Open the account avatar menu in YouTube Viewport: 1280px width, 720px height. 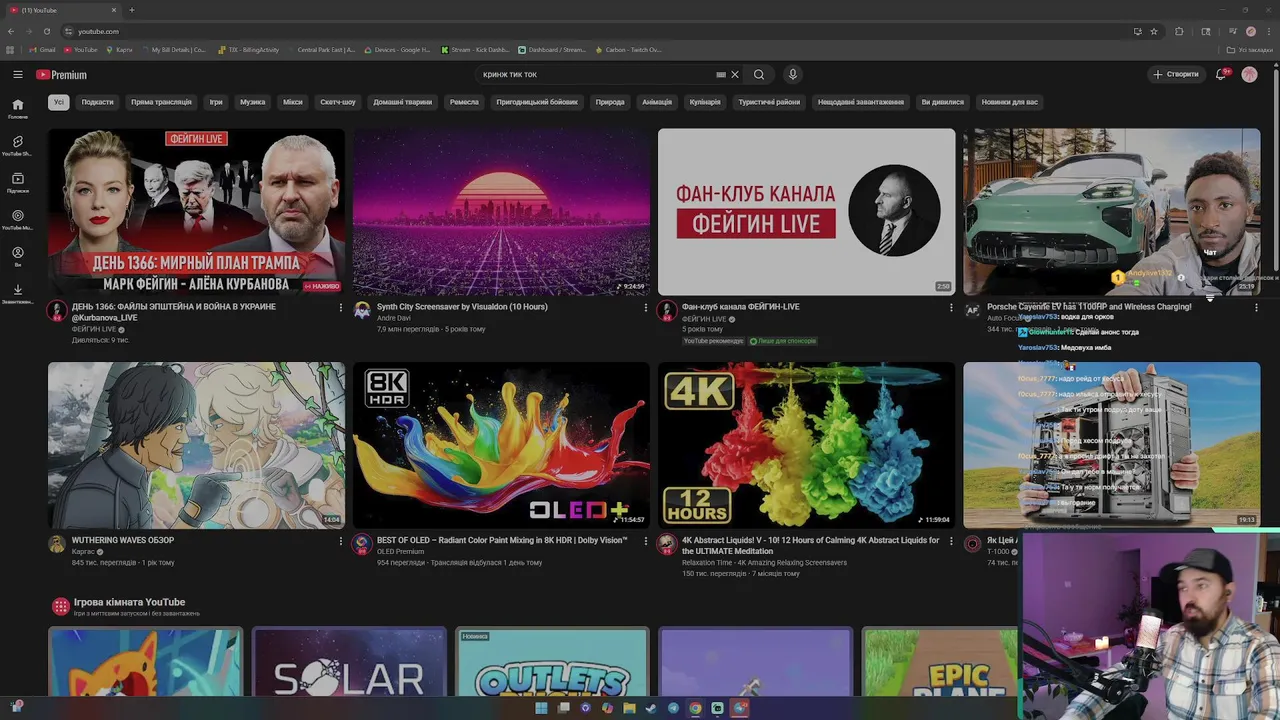point(1250,74)
